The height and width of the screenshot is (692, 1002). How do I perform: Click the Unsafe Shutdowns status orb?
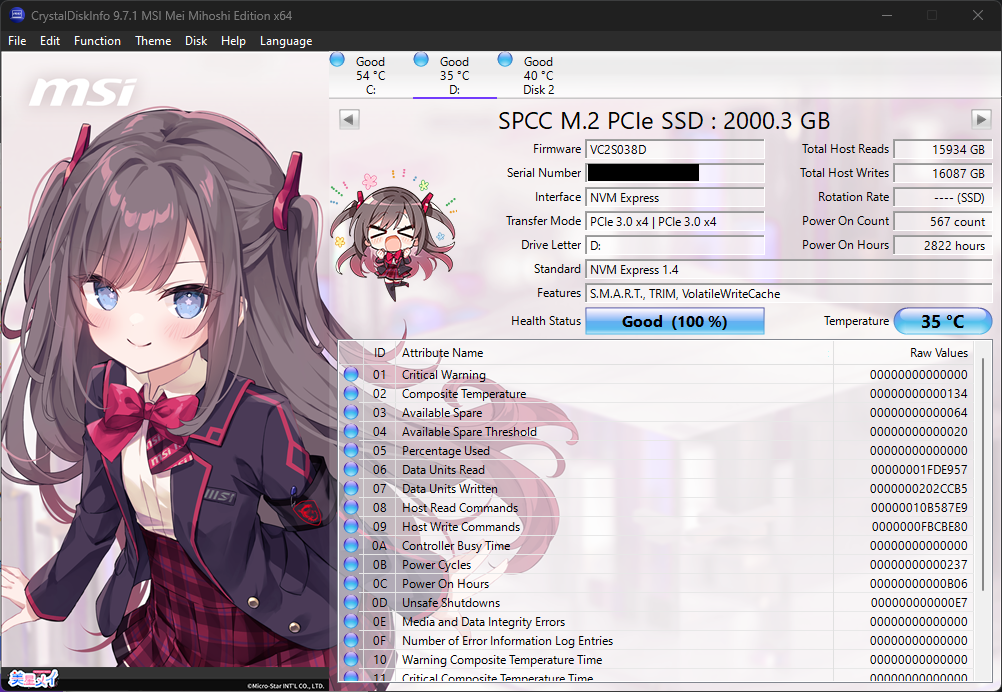coord(351,603)
